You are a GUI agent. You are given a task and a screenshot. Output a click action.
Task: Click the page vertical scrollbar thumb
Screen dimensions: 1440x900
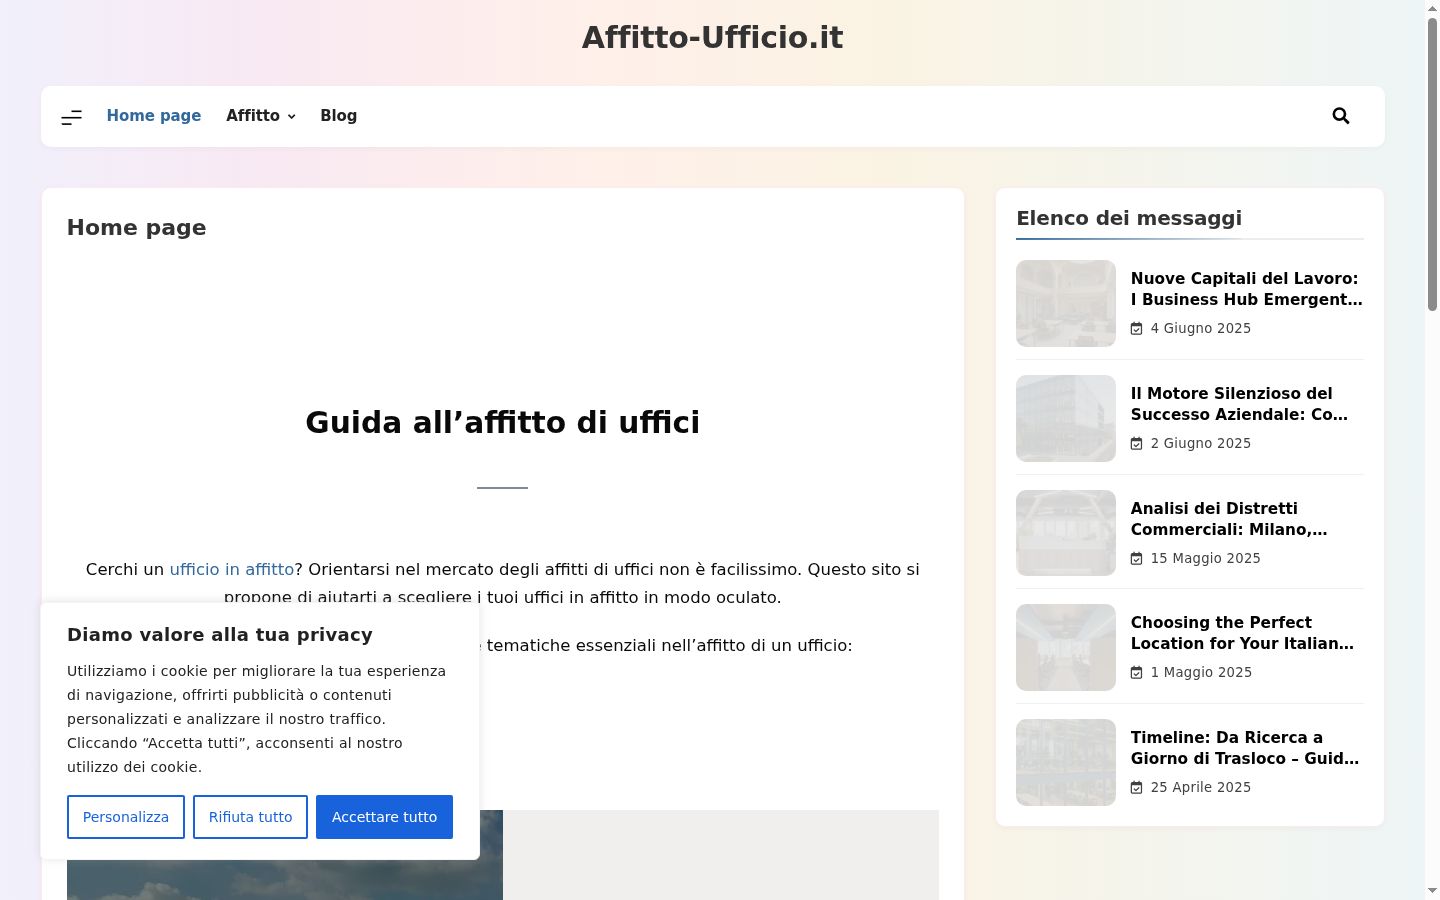(1432, 164)
